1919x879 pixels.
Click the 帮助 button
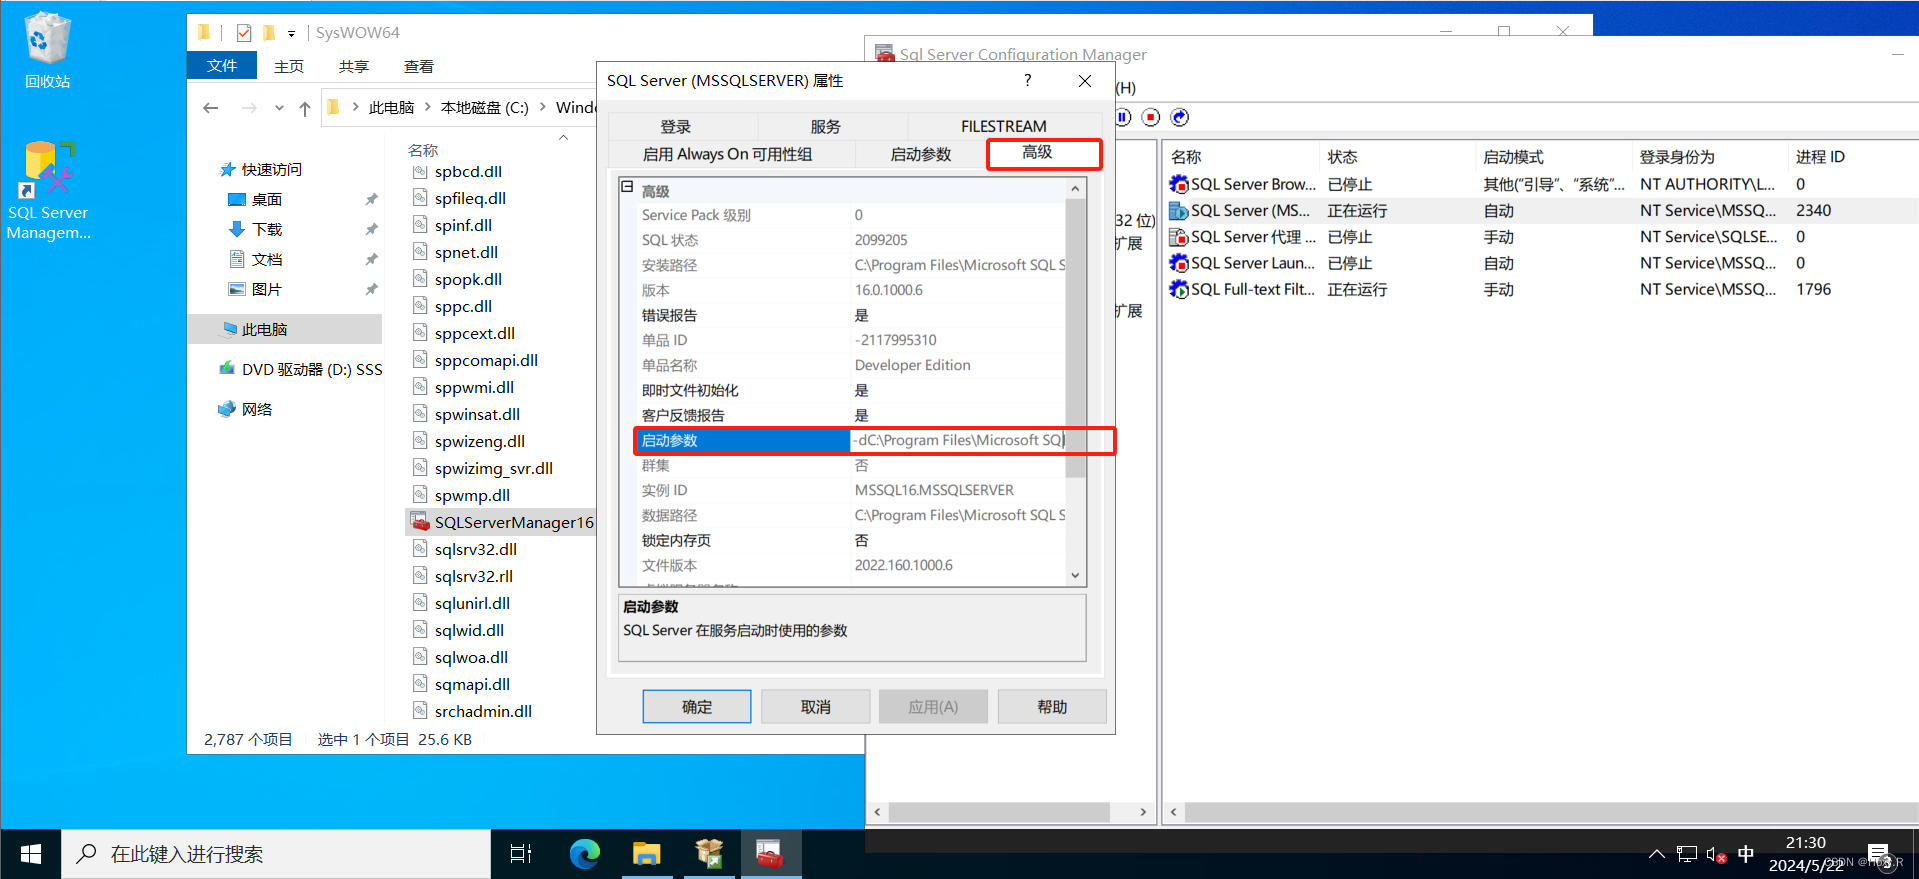(x=1052, y=707)
